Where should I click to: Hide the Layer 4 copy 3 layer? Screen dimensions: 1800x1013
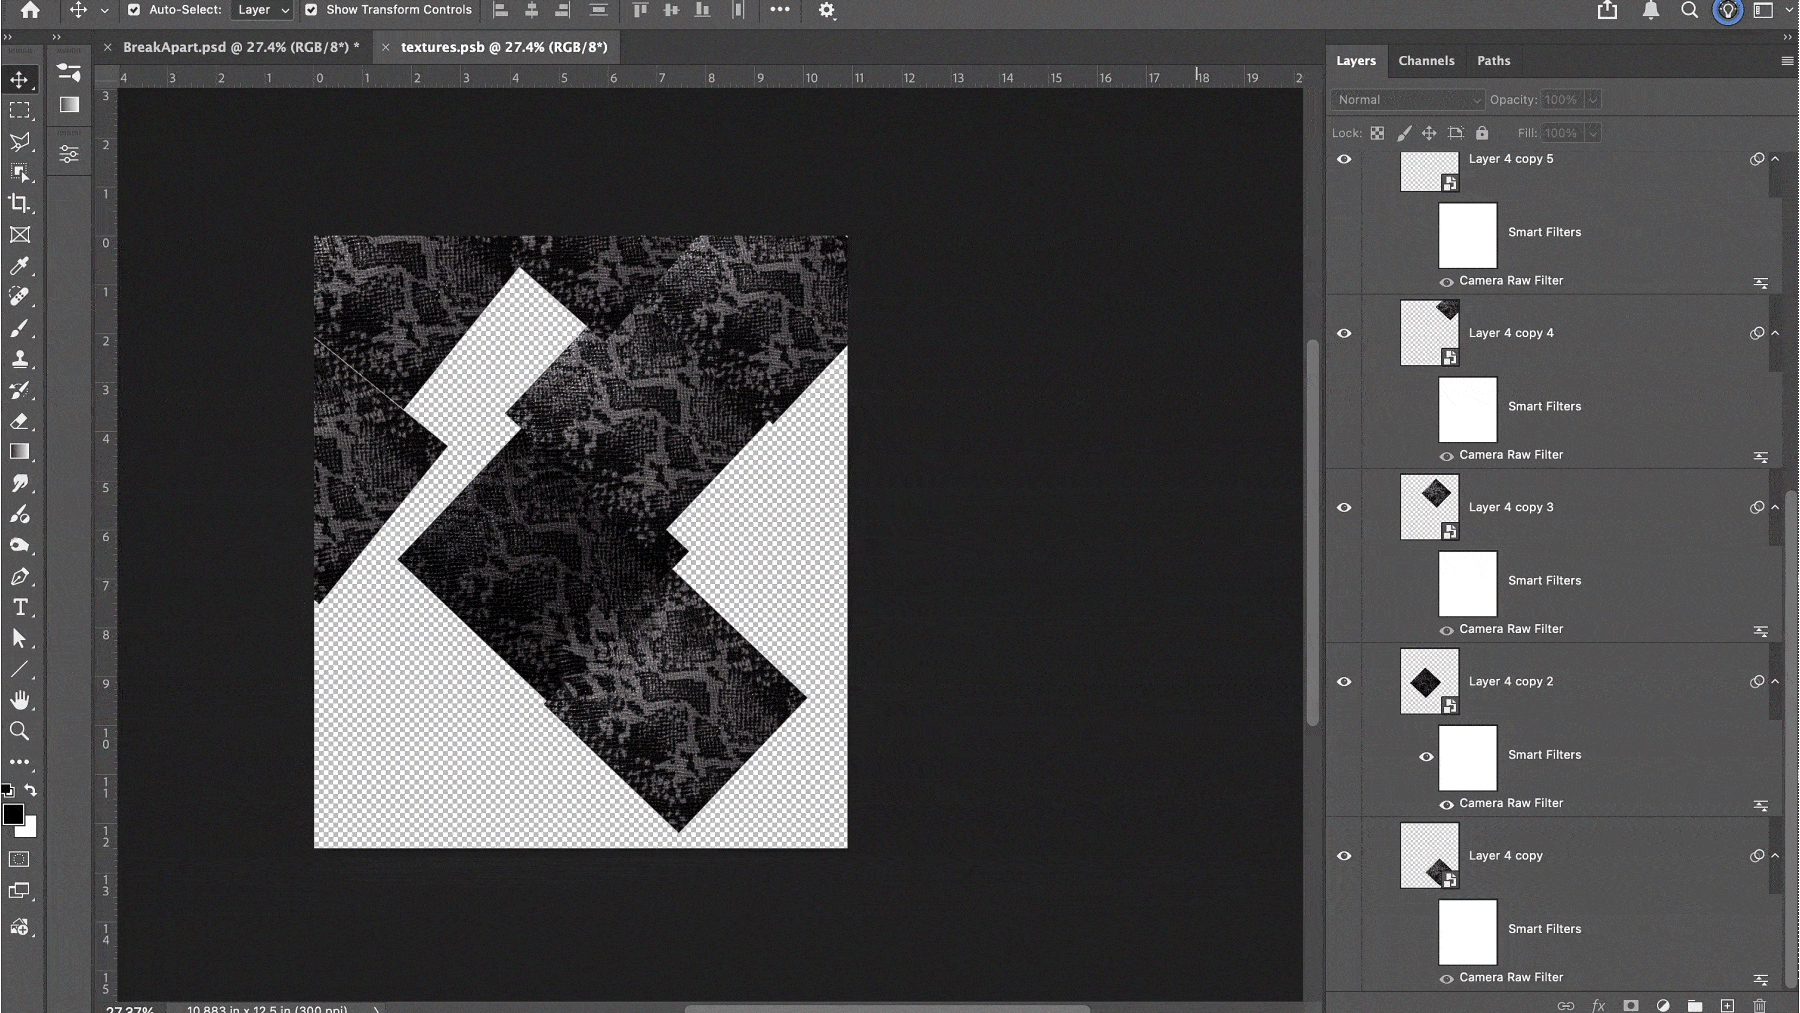coord(1344,507)
